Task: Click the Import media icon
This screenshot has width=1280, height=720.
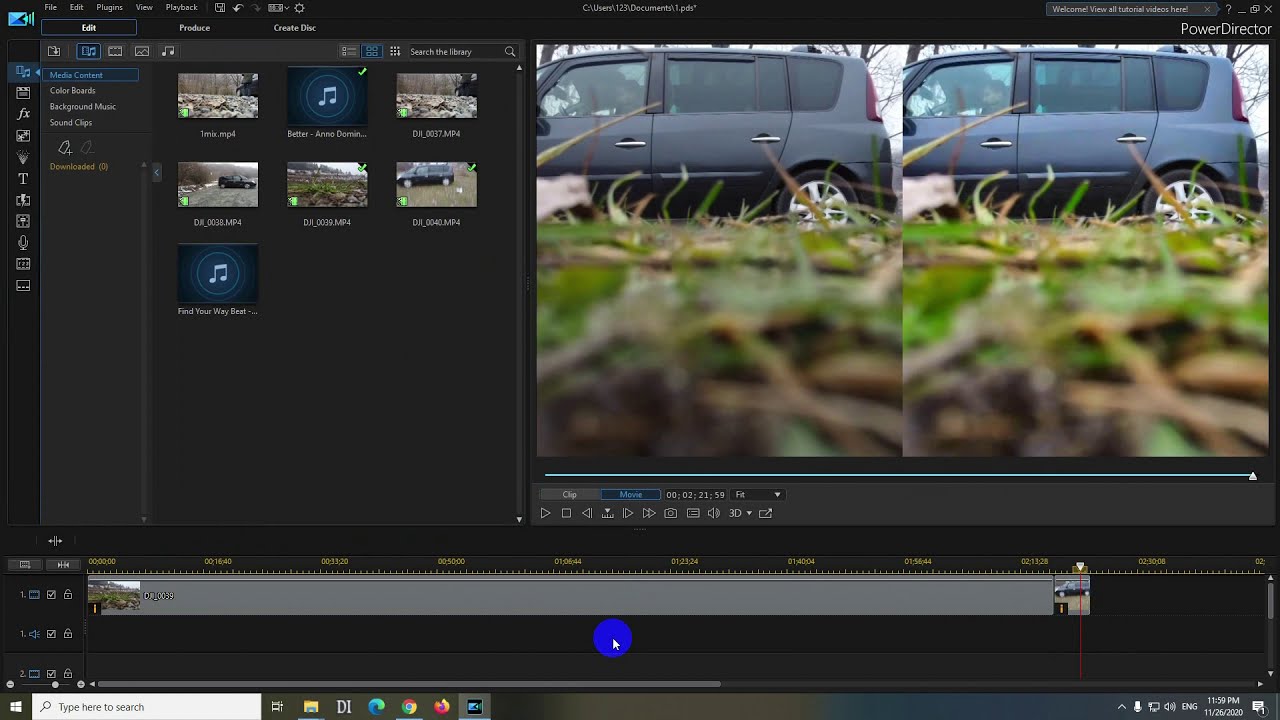Action: pyautogui.click(x=54, y=51)
